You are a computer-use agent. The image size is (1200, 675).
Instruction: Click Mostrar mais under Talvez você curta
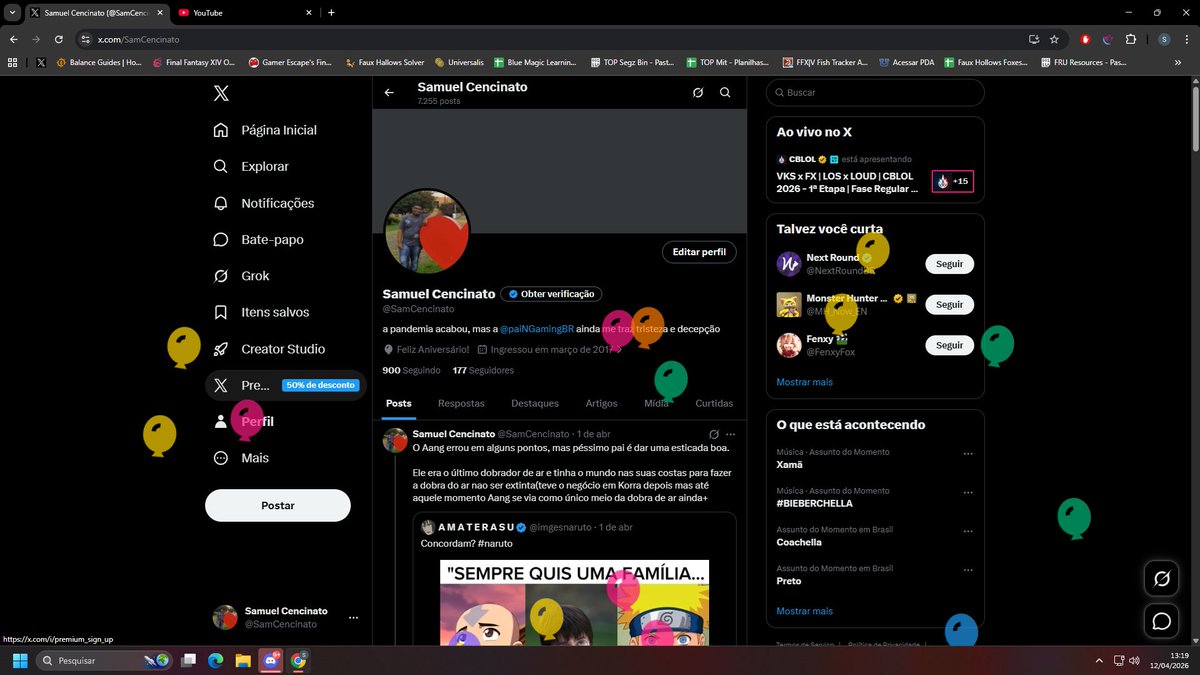pos(804,382)
